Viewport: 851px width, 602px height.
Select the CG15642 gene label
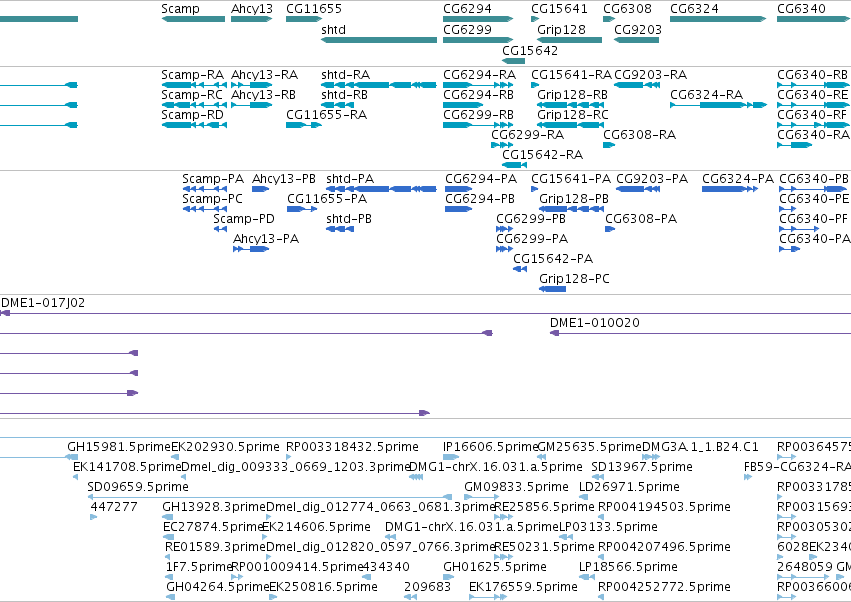[530, 50]
